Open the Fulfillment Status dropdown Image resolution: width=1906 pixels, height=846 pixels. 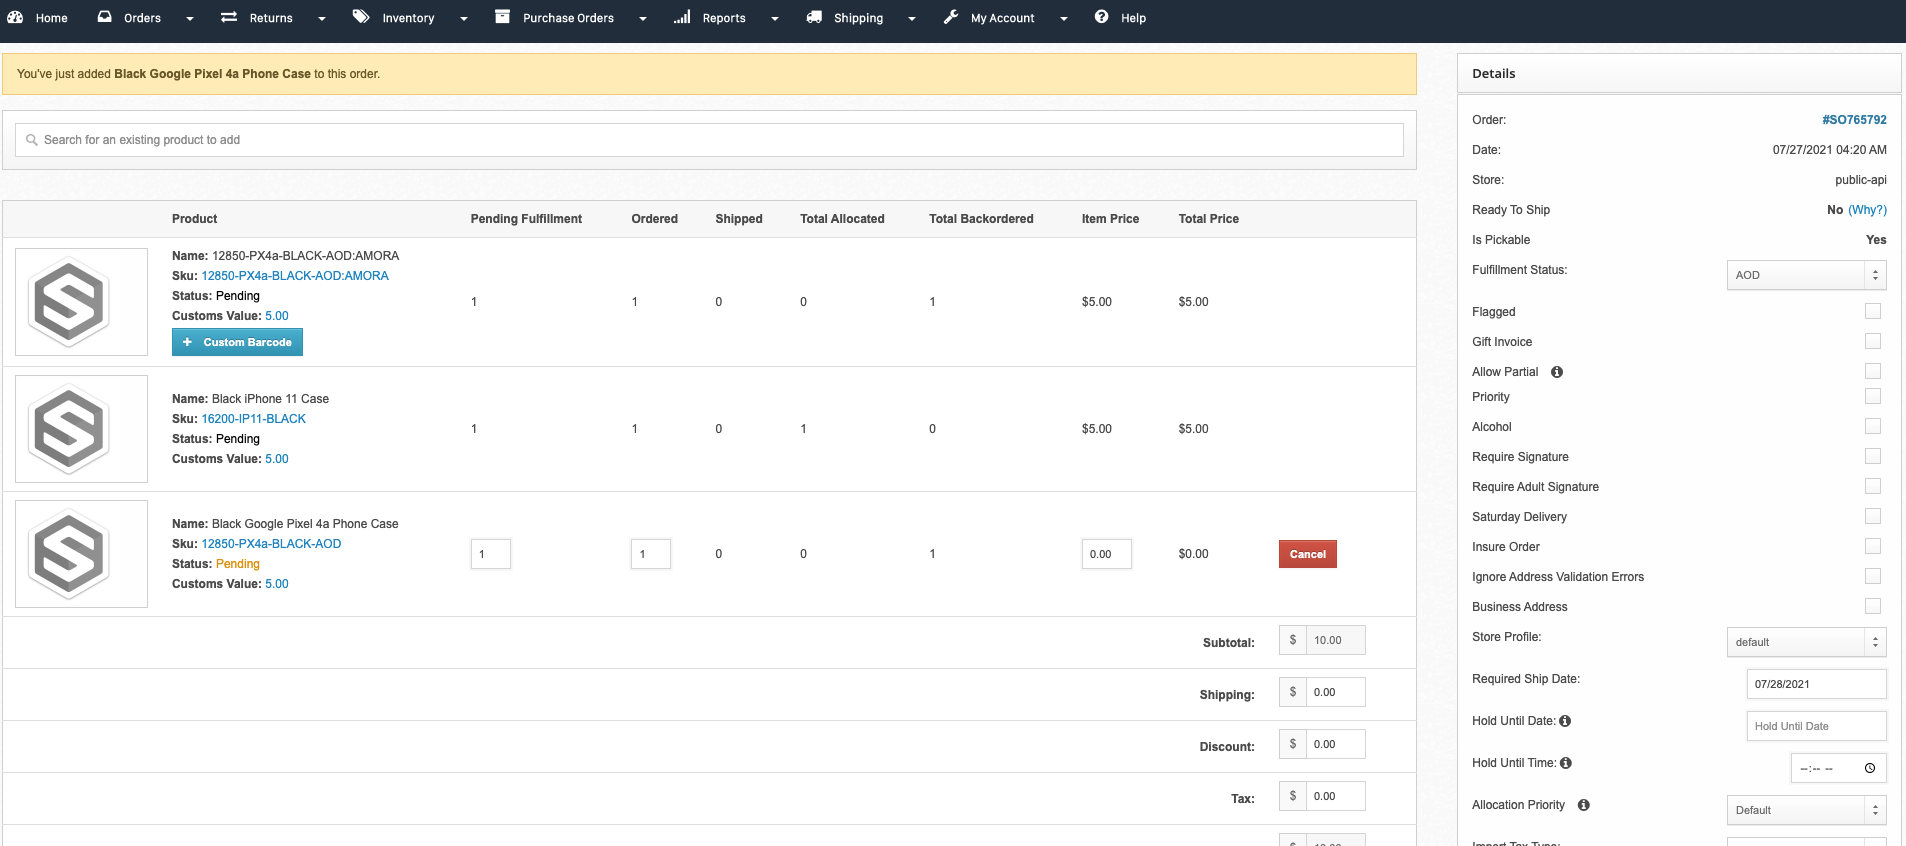(x=1806, y=275)
